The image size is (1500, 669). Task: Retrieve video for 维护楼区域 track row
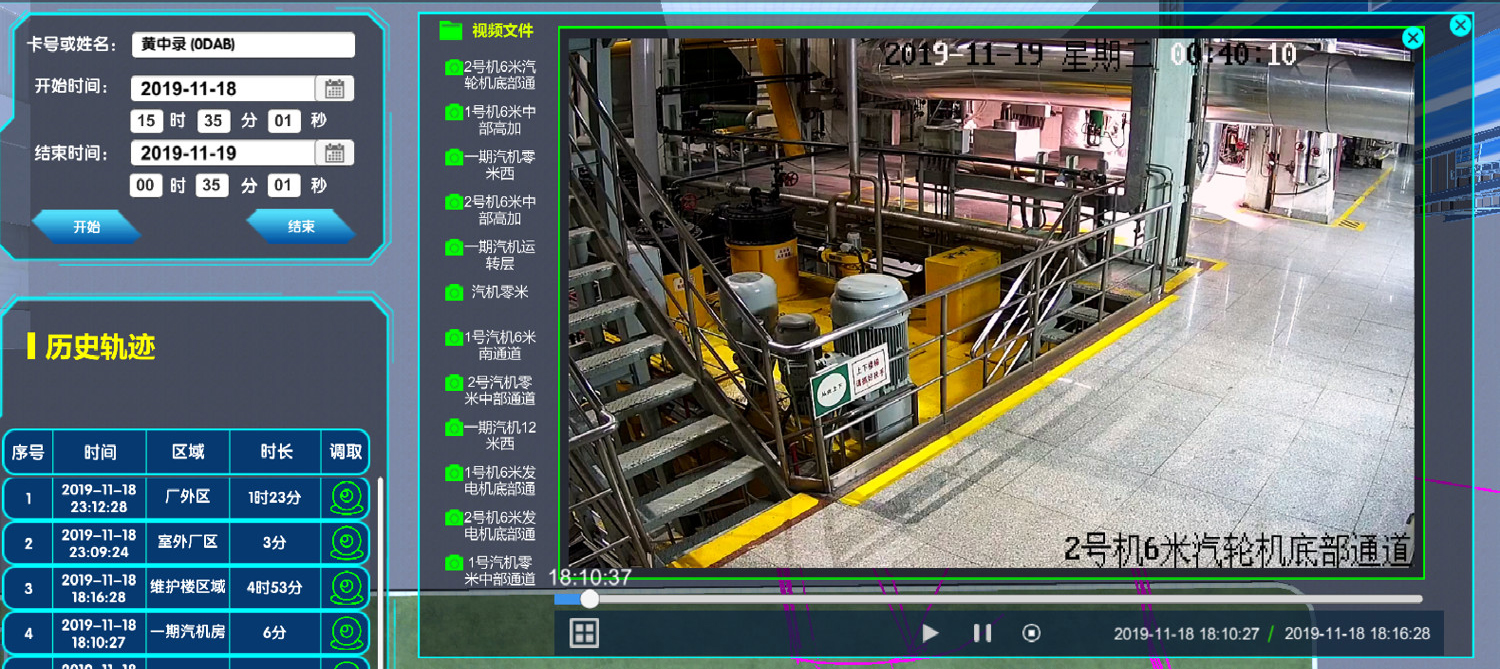coord(346,587)
